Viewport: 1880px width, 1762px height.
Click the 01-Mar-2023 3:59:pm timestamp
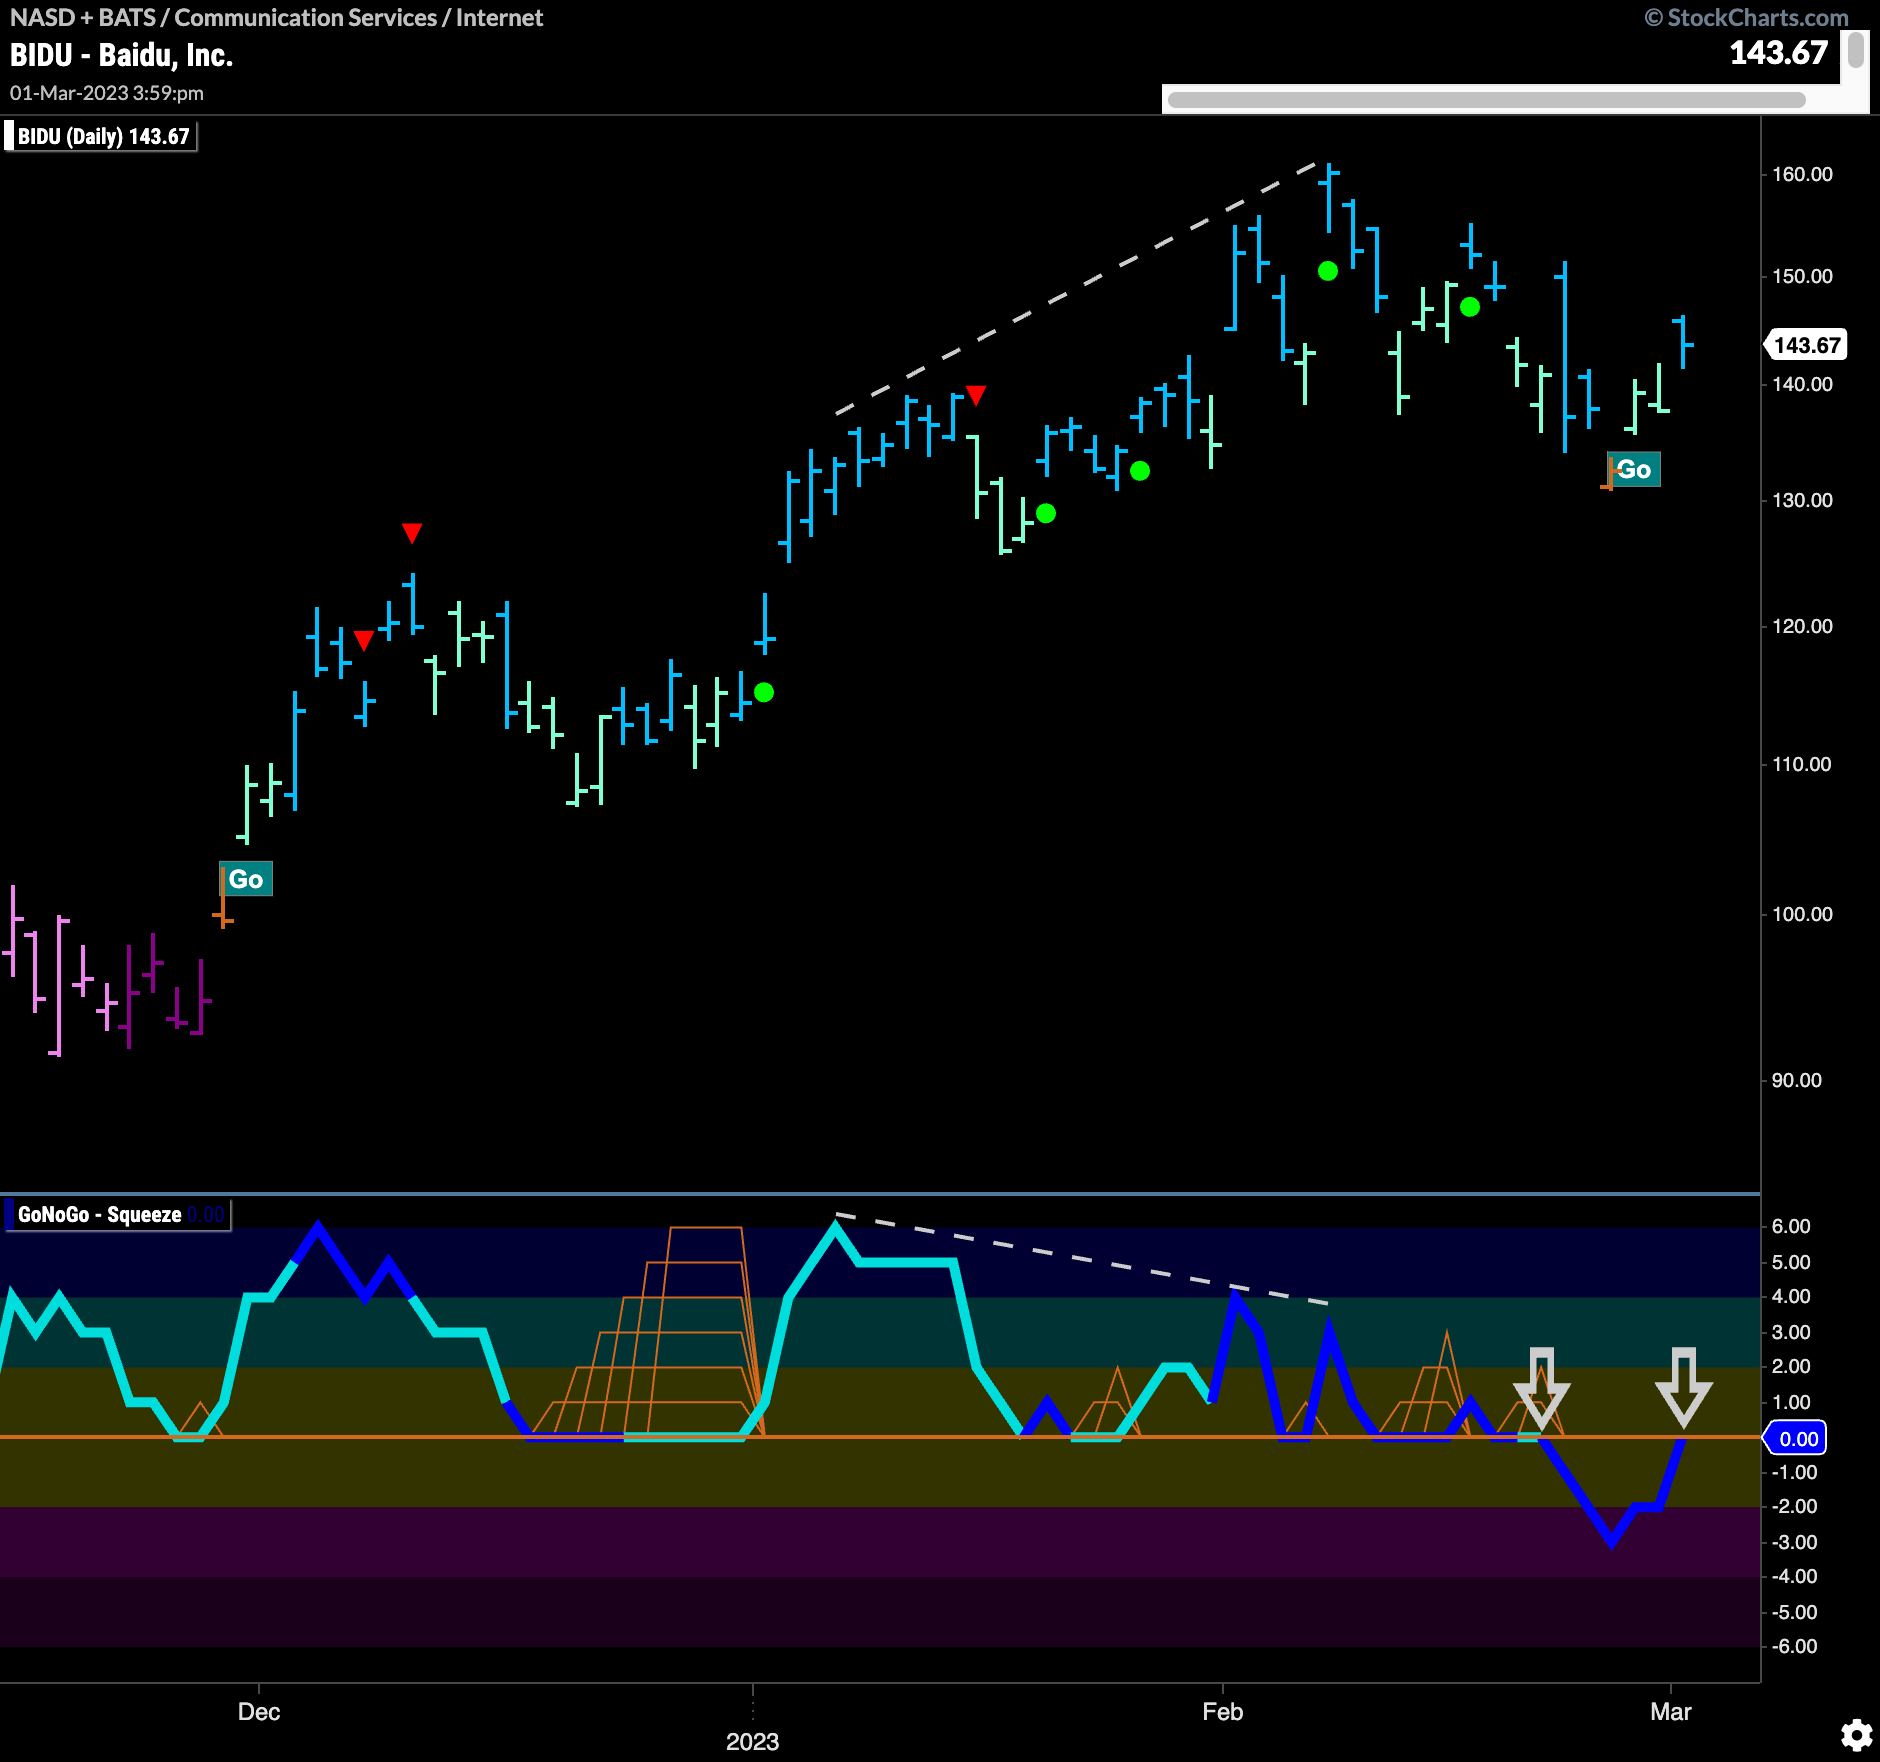tap(107, 93)
